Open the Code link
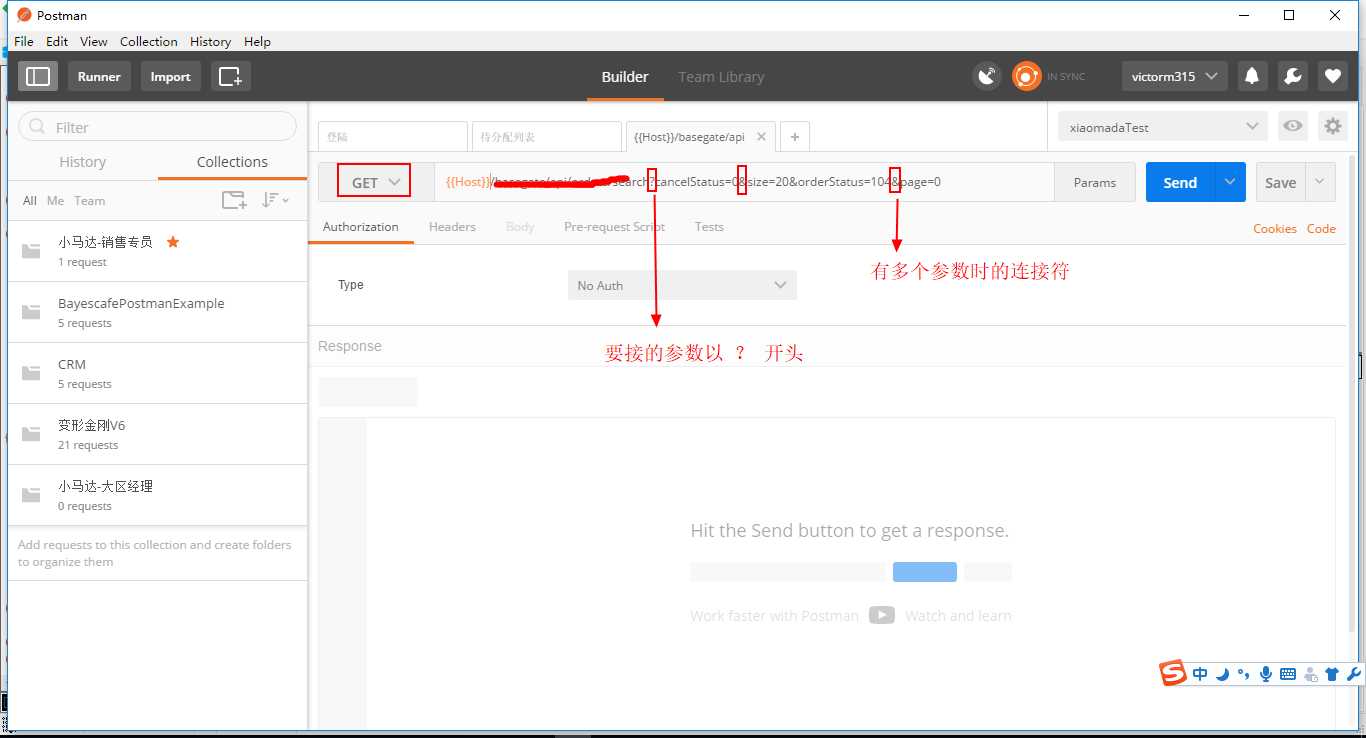This screenshot has height=738, width=1366. click(1321, 228)
